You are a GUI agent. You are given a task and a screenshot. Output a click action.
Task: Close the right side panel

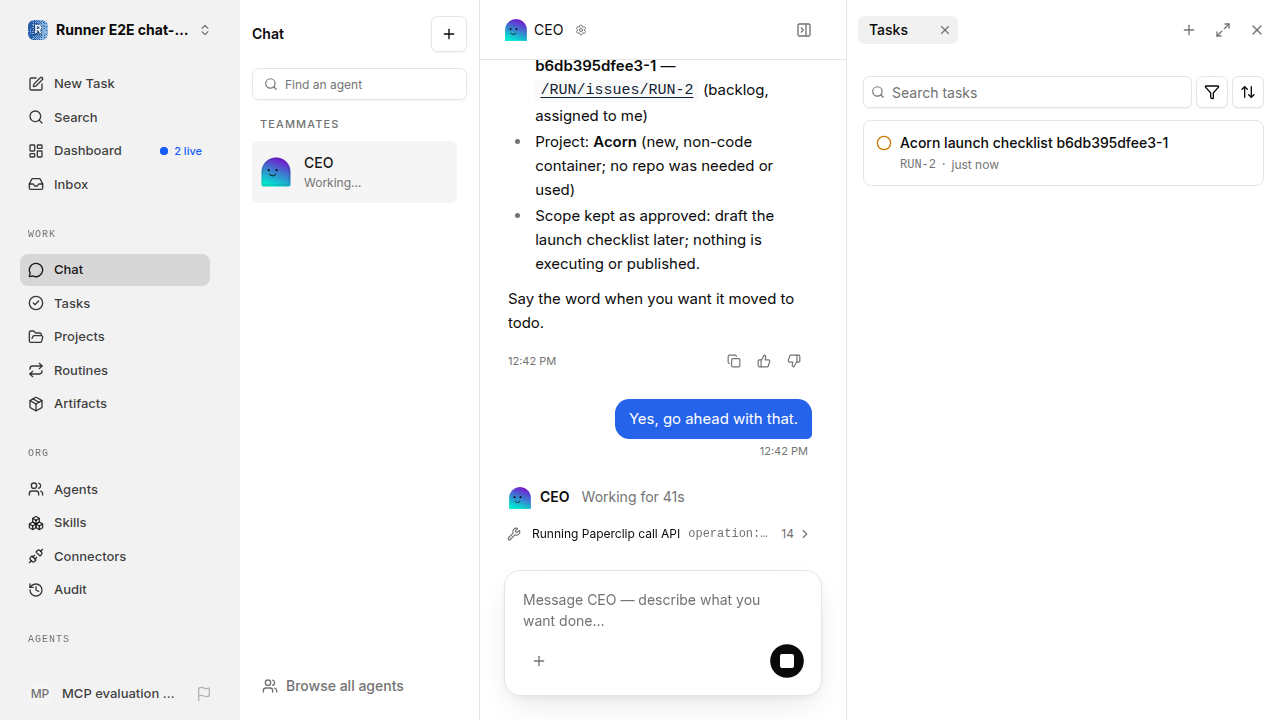(1257, 30)
